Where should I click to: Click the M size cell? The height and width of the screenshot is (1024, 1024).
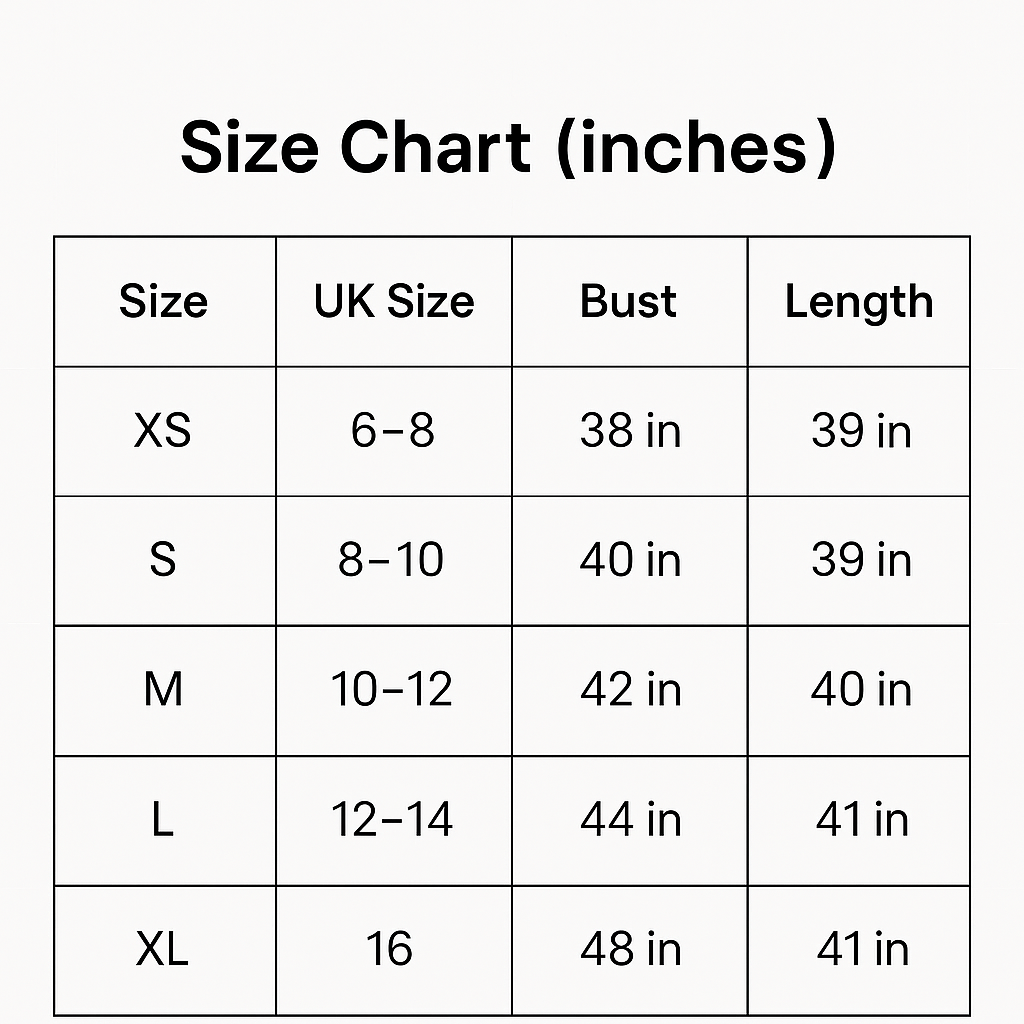tap(163, 690)
